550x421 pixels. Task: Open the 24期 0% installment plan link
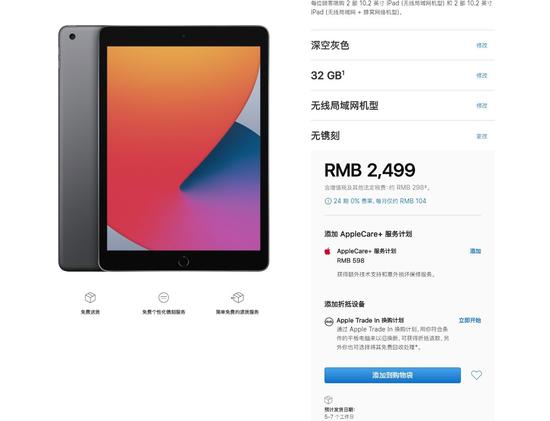380,201
